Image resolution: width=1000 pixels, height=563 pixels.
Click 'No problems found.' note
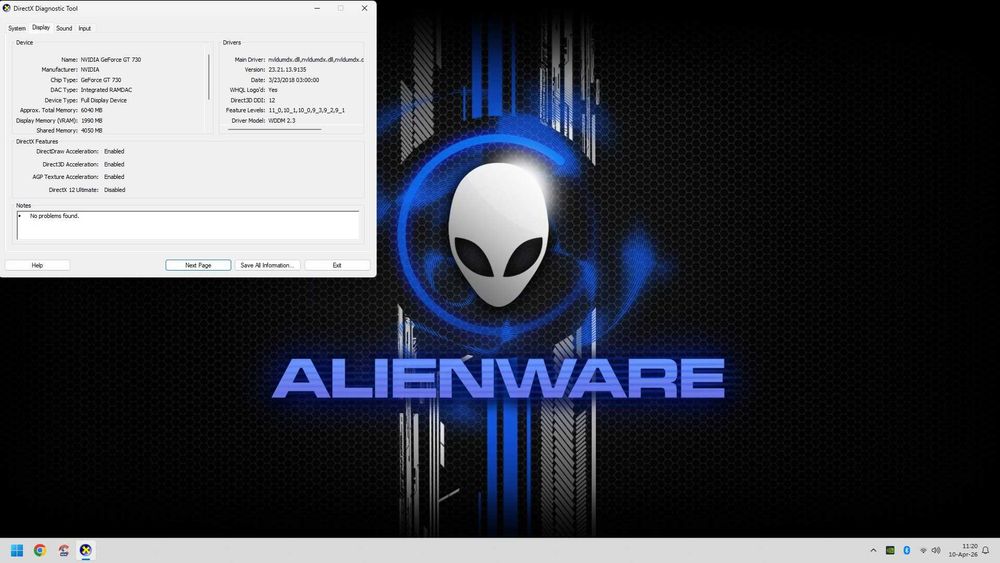point(54,216)
